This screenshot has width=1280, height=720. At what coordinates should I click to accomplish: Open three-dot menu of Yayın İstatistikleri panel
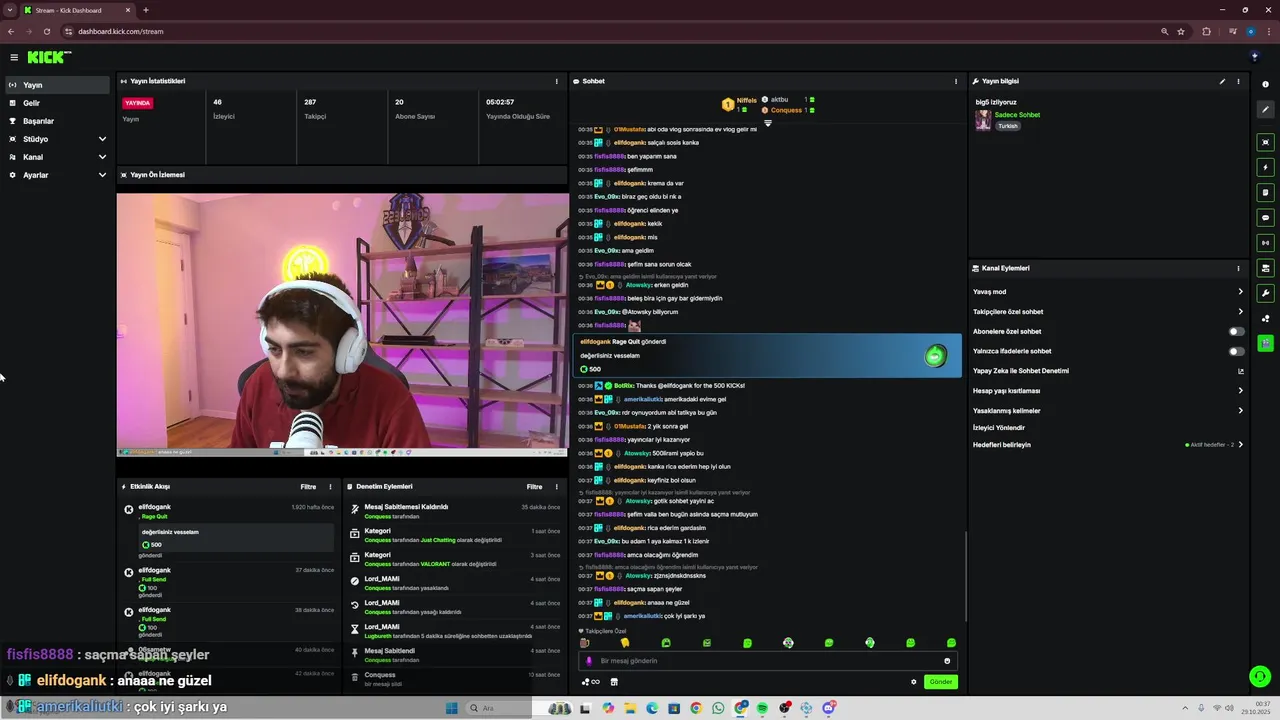point(557,81)
